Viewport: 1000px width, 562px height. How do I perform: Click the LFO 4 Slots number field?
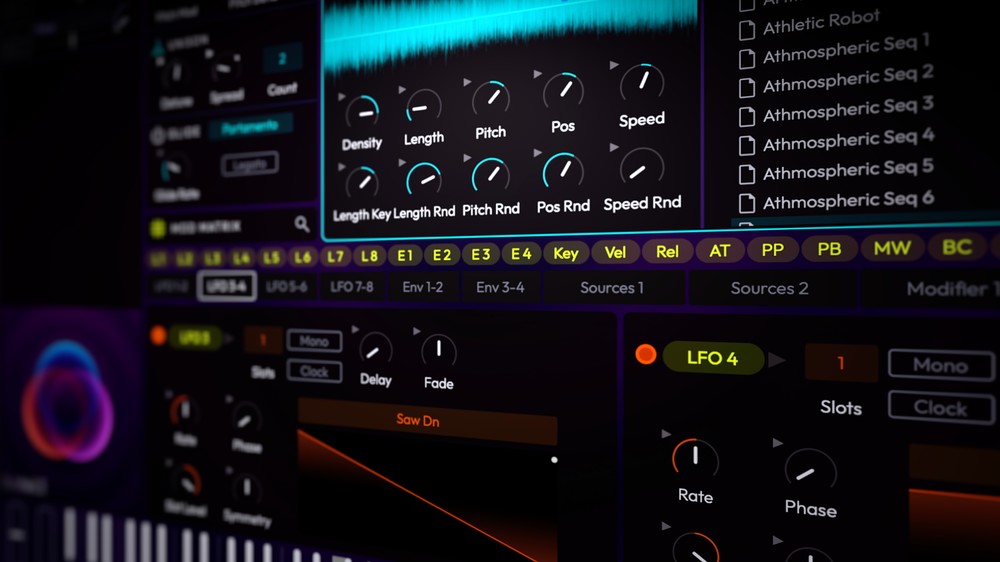840,363
